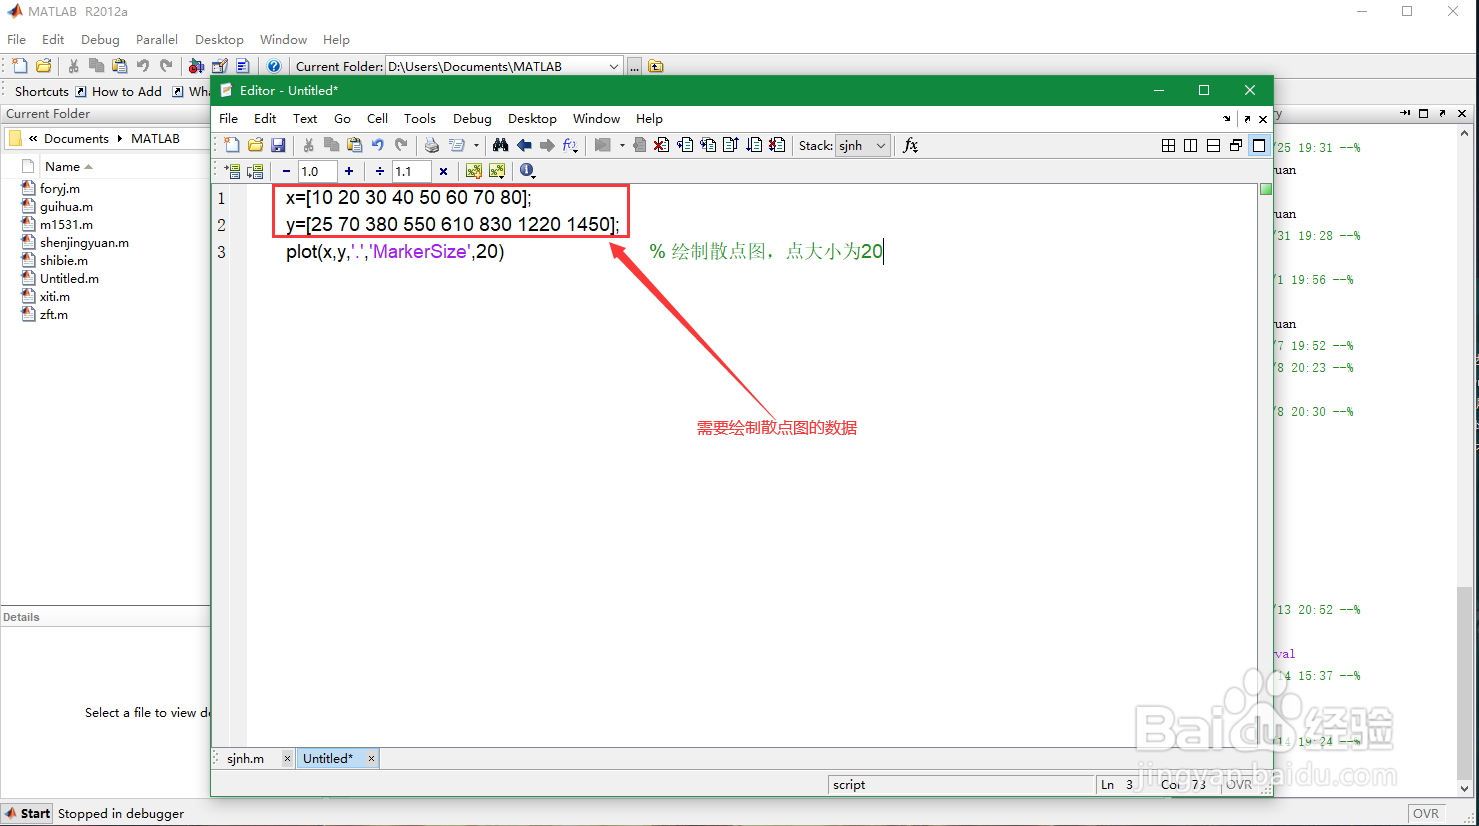The width and height of the screenshot is (1479, 826).
Task: Click the Step Out debug icon
Action: pos(731,145)
